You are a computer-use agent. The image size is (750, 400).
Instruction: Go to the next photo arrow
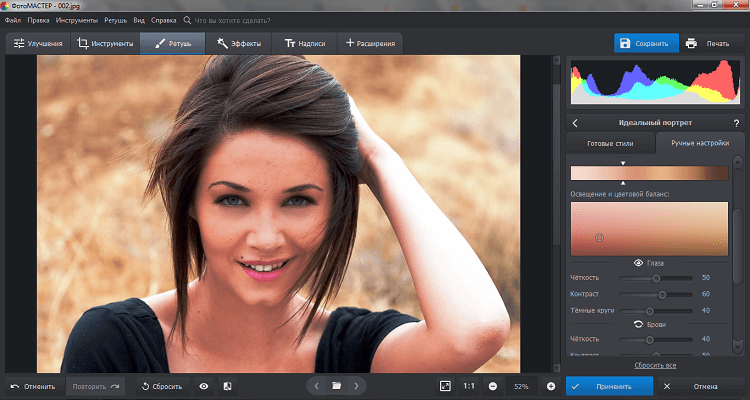[357, 385]
